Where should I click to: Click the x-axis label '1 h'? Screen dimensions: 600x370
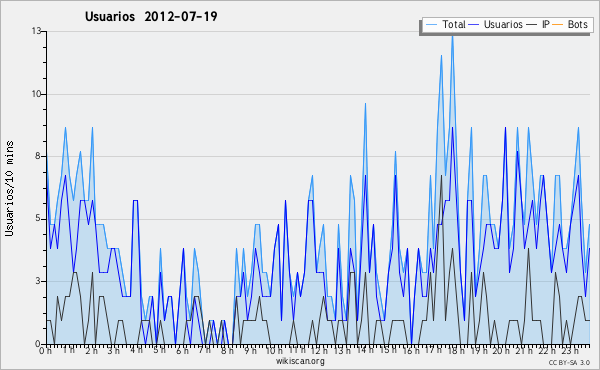coord(68,350)
